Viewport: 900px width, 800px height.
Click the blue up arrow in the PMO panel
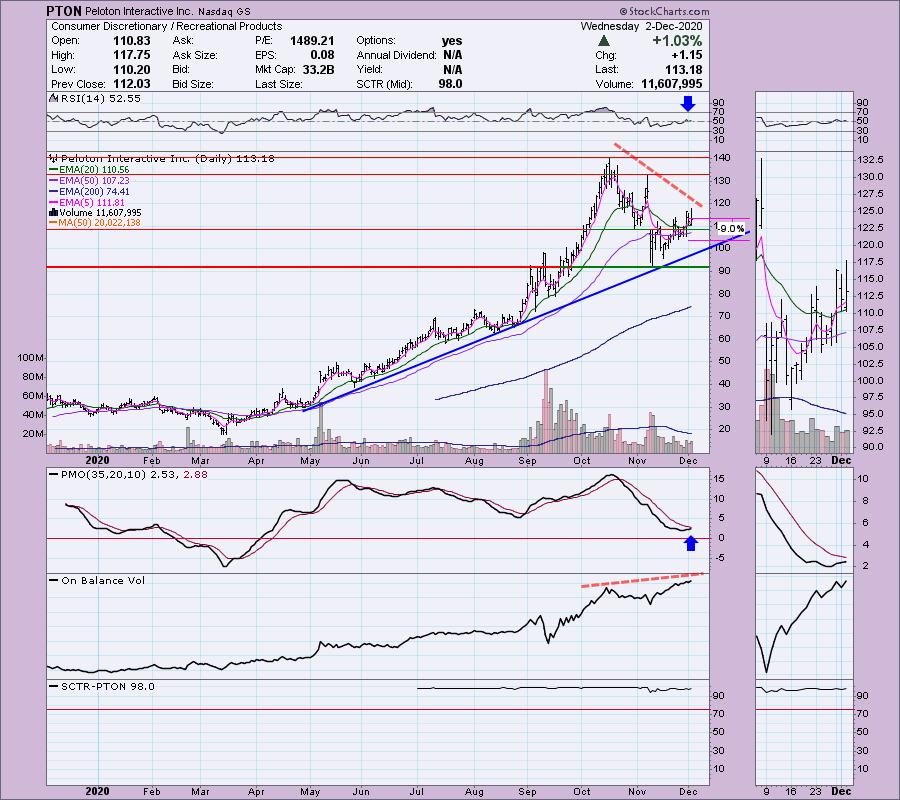coord(691,543)
